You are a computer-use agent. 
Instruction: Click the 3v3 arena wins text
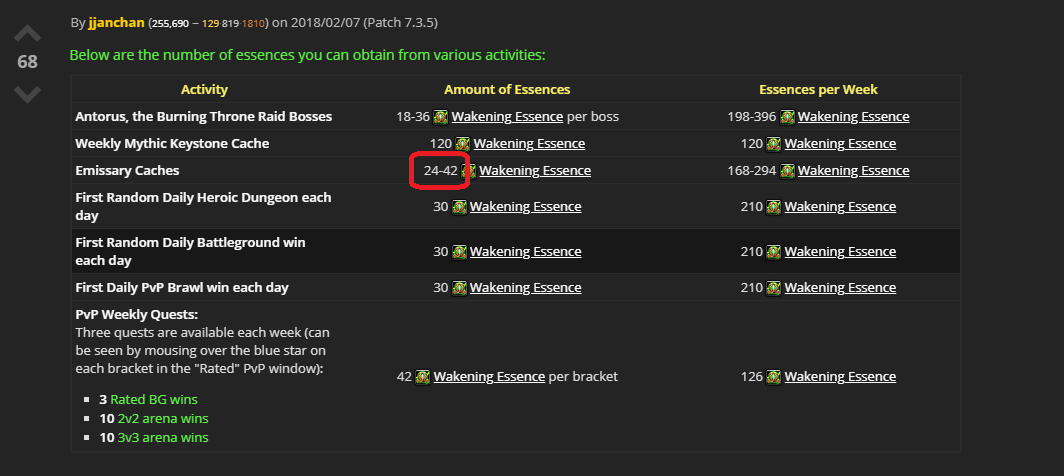click(163, 438)
